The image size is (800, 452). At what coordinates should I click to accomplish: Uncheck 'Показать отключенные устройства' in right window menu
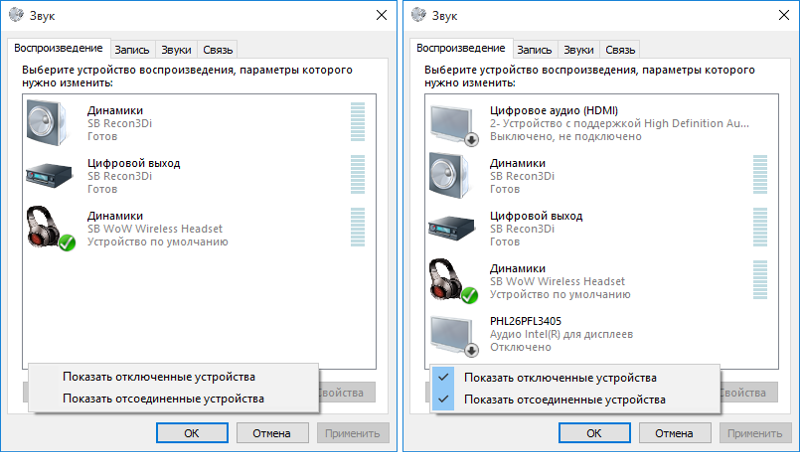[x=576, y=378]
